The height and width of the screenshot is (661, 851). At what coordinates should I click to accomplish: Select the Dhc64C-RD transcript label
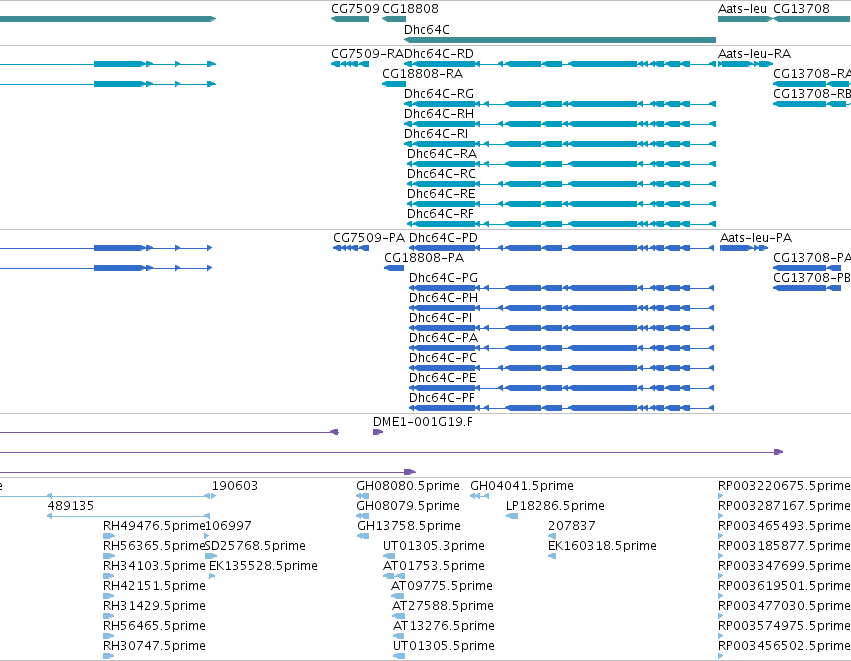pos(439,54)
